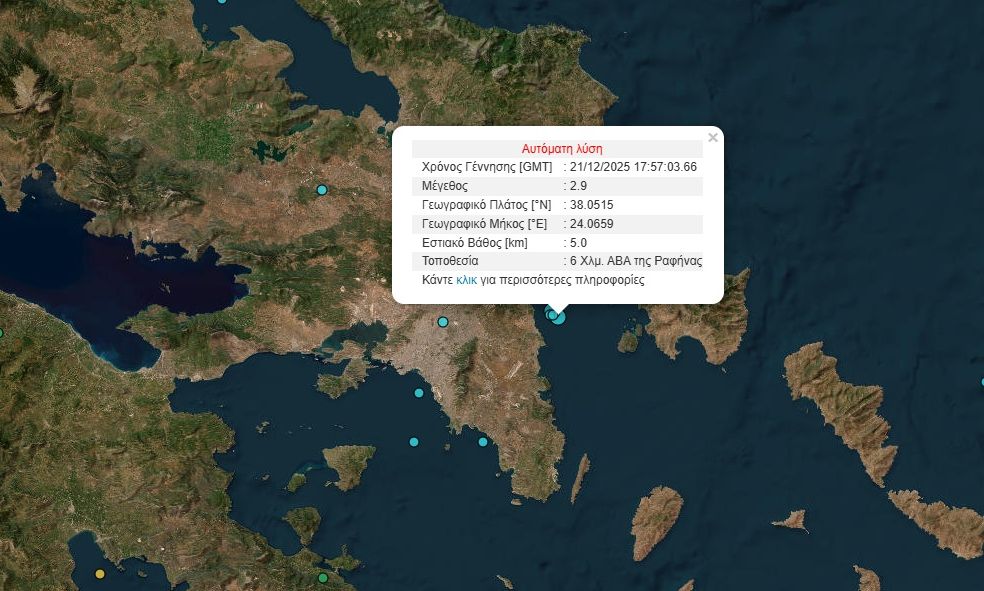This screenshot has height=591, width=984.
Task: Click the cyan earthquake dot over central Athens
Action: [x=442, y=322]
